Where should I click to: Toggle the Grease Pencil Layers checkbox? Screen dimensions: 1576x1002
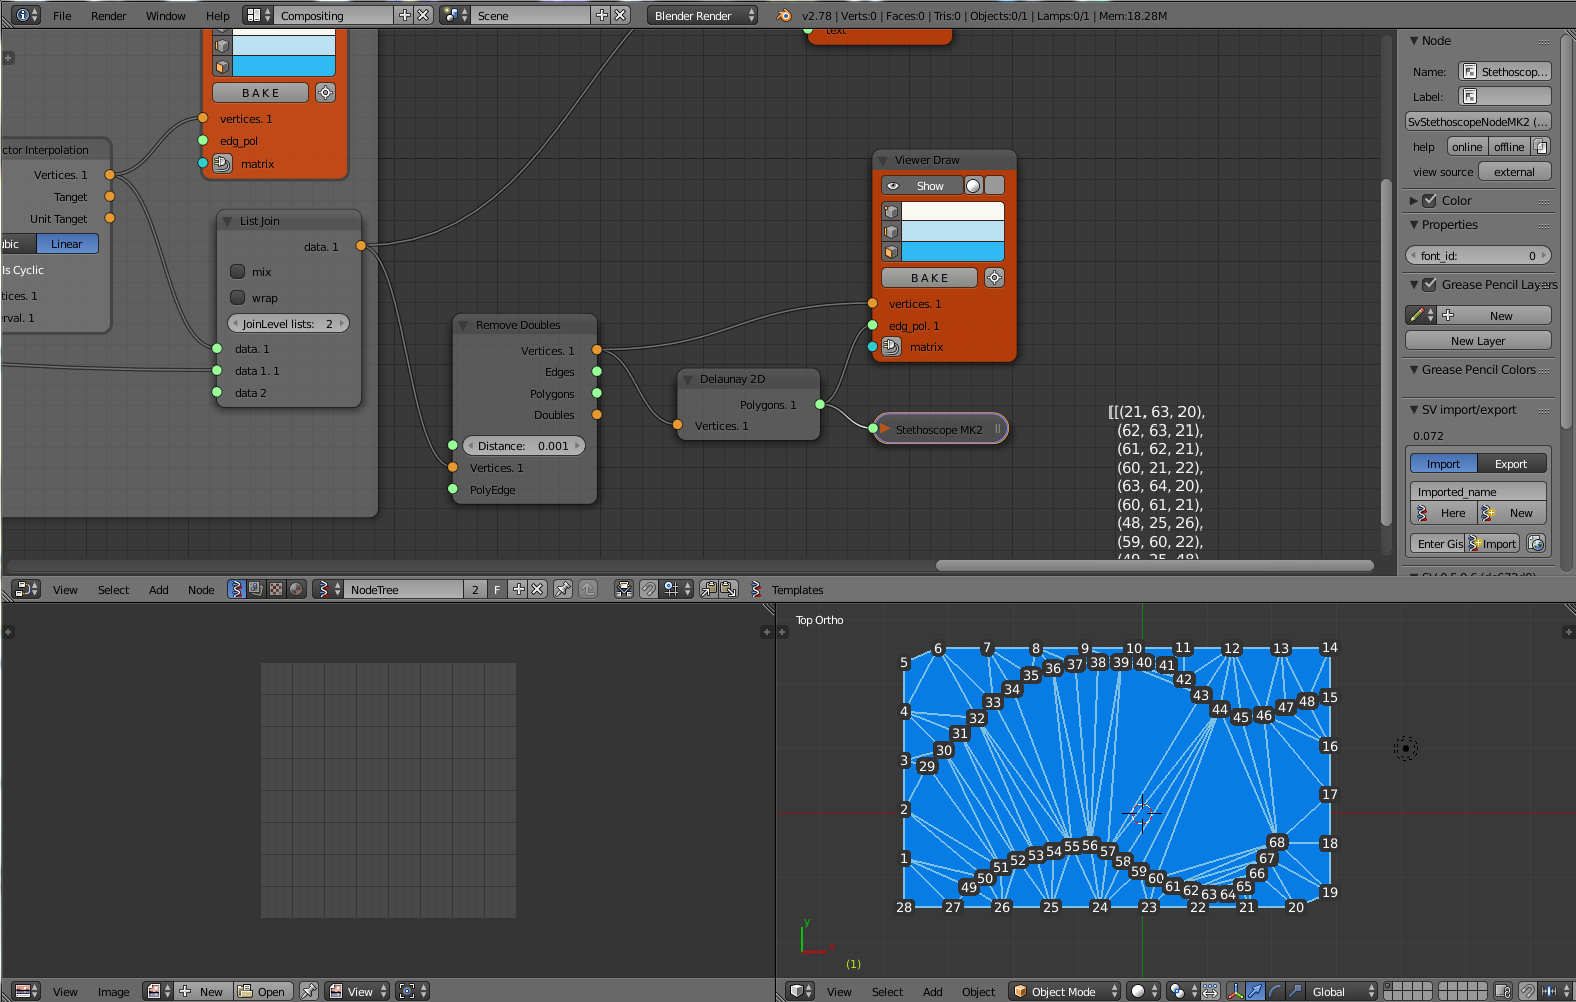tap(1430, 285)
